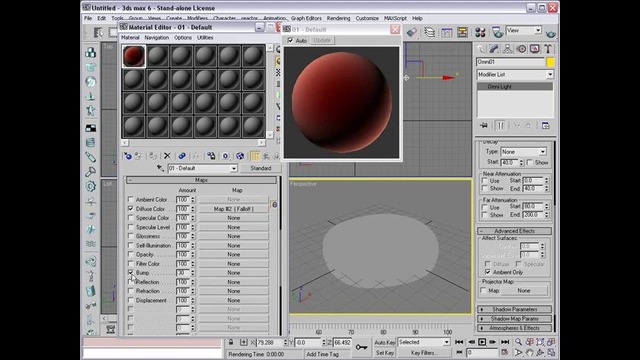Toggle the Bump map checkbox
The image size is (640, 360).
pyautogui.click(x=131, y=273)
